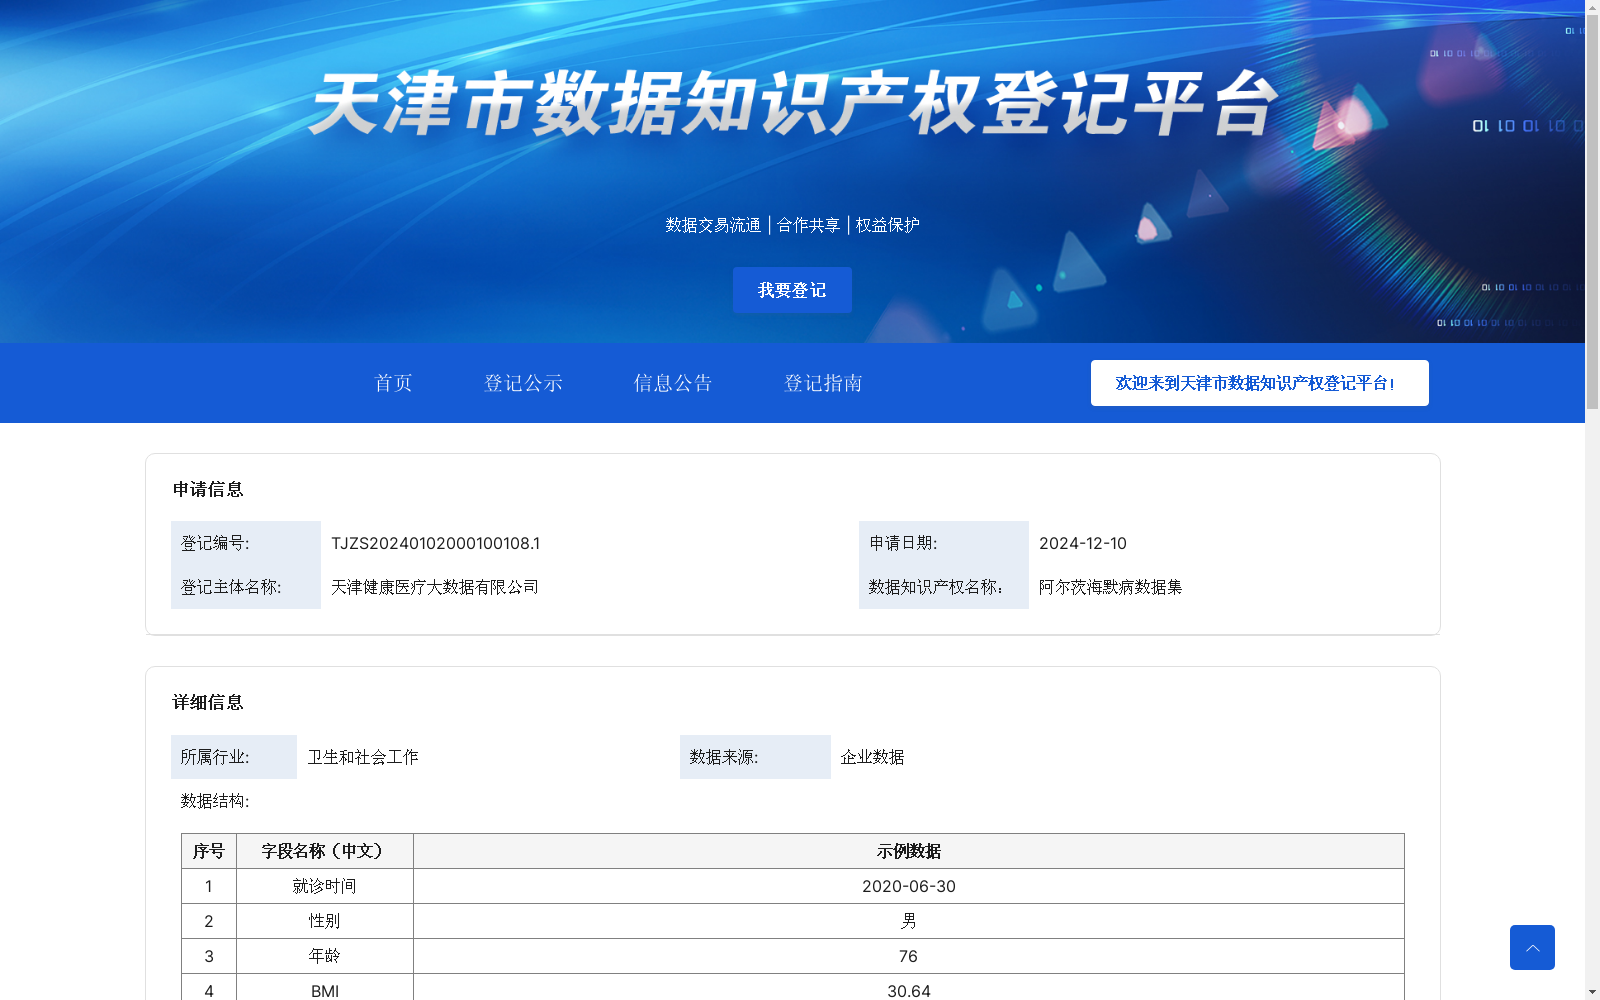Click the 男 sample data cell
The width and height of the screenshot is (1600, 1000).
click(909, 921)
